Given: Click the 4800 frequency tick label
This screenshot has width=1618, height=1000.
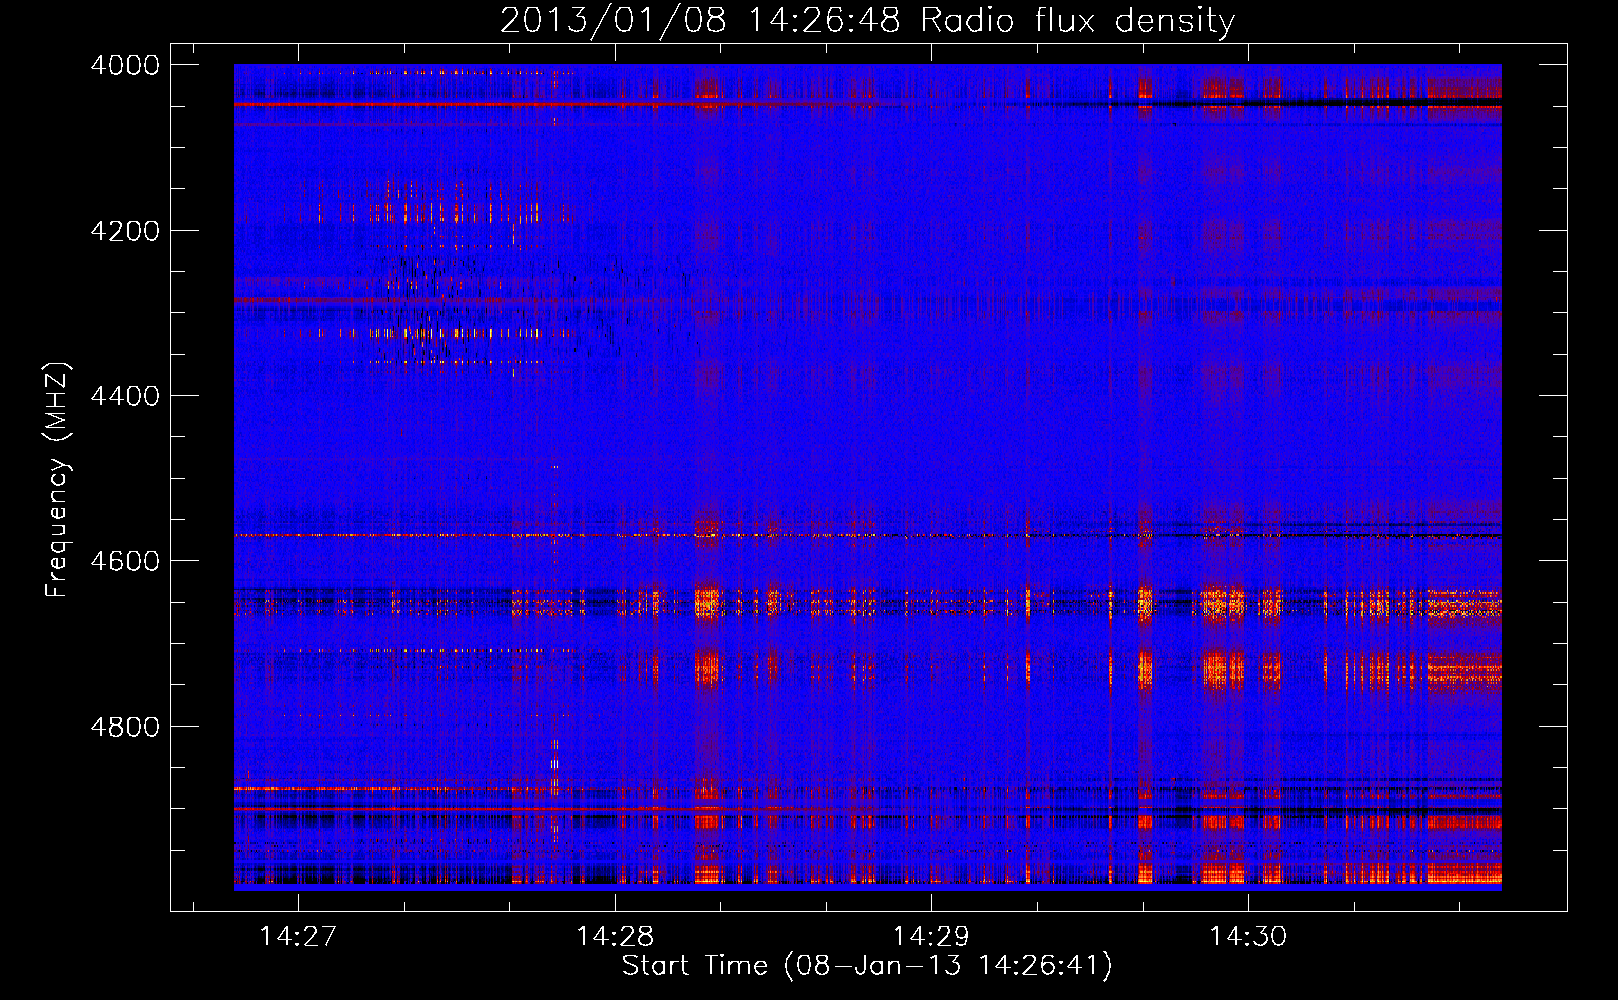Looking at the screenshot, I should click(x=124, y=726).
